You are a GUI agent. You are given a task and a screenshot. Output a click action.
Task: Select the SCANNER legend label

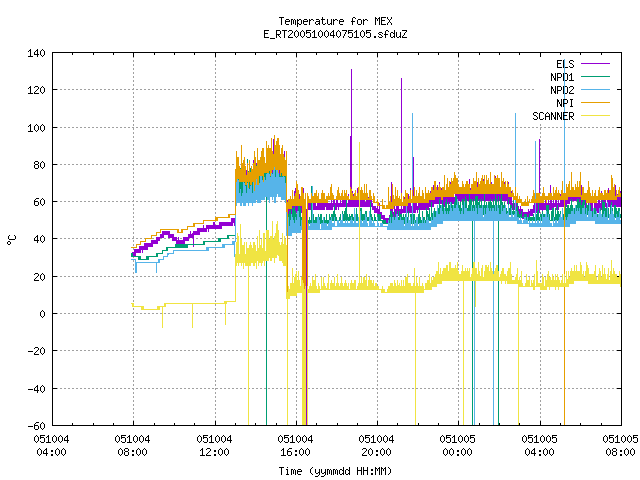click(x=553, y=116)
